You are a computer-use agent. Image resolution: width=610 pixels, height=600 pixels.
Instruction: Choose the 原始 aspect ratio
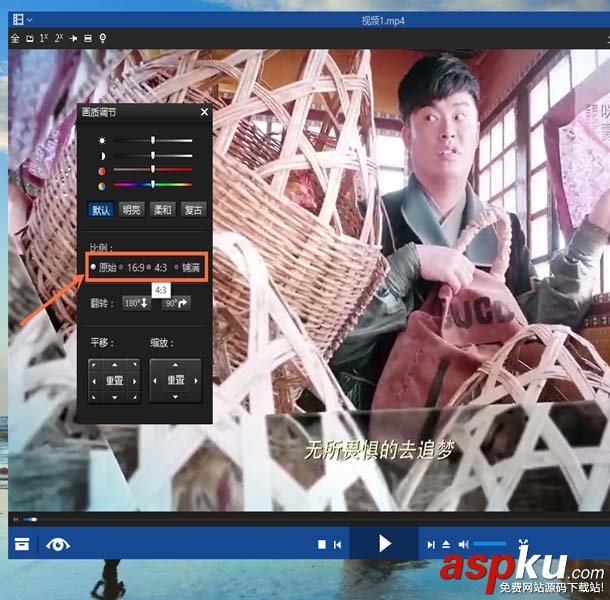coord(103,267)
